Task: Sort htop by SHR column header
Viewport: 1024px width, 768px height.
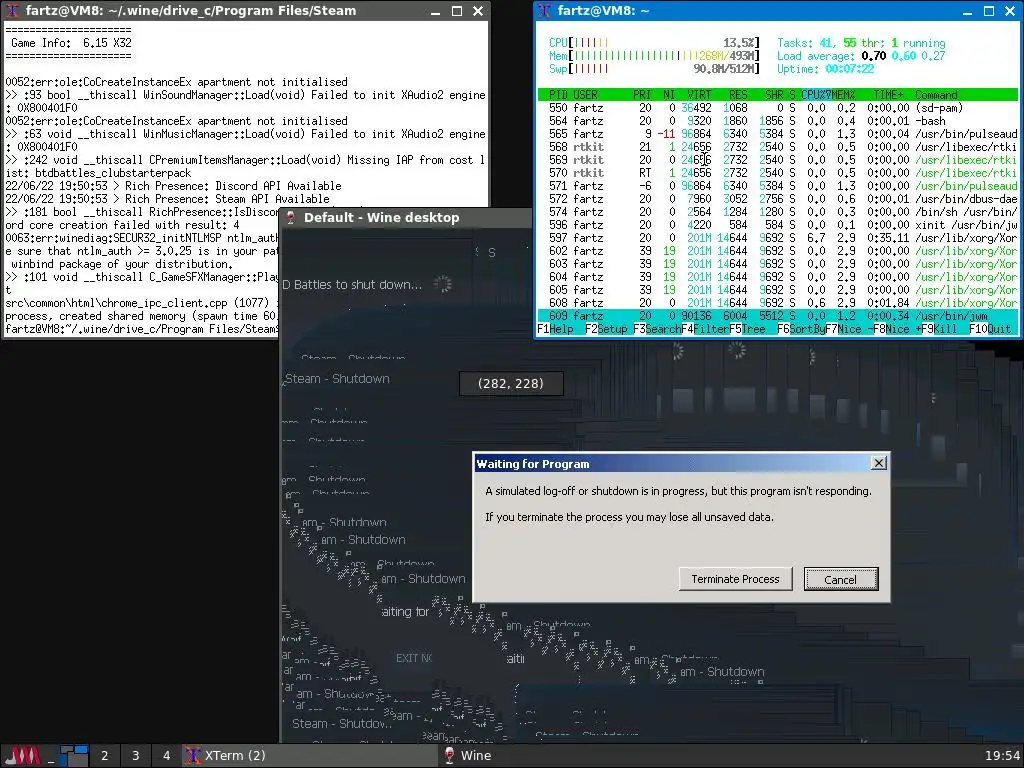Action: click(774, 95)
